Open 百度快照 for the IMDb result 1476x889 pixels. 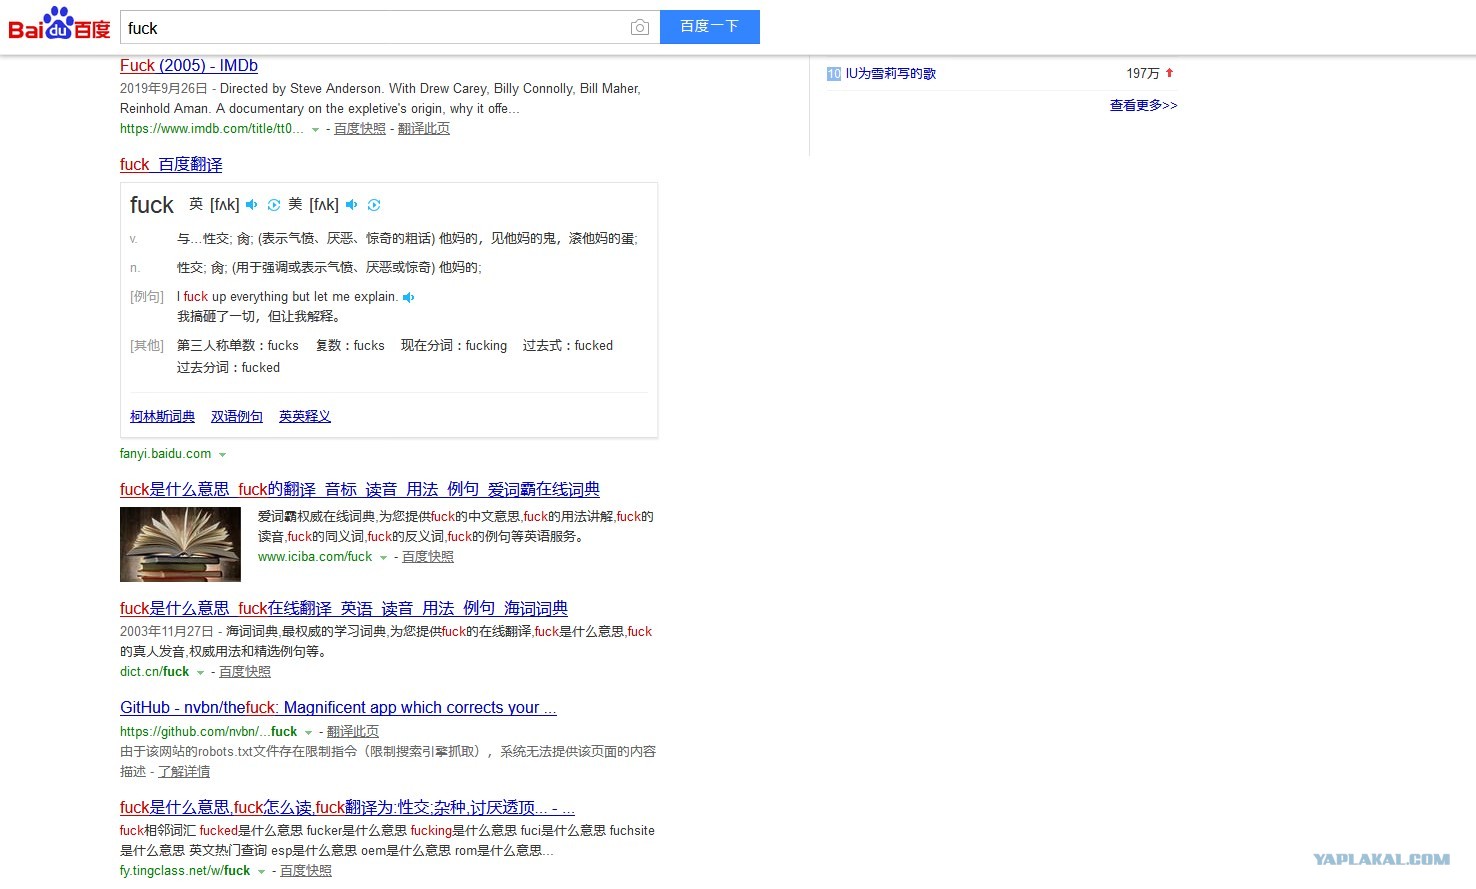tap(360, 129)
